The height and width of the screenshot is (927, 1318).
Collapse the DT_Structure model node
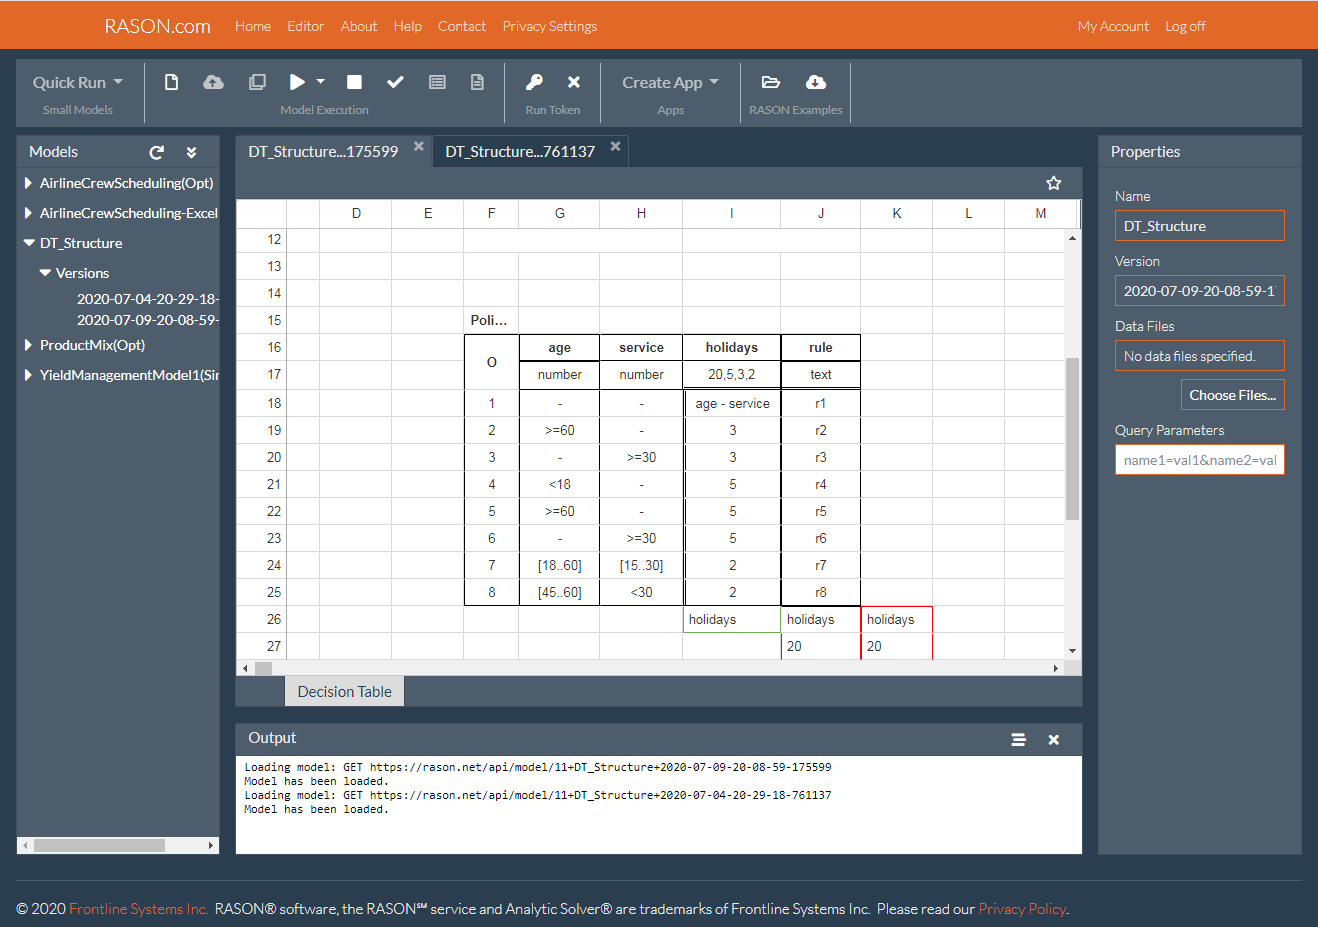click(29, 243)
